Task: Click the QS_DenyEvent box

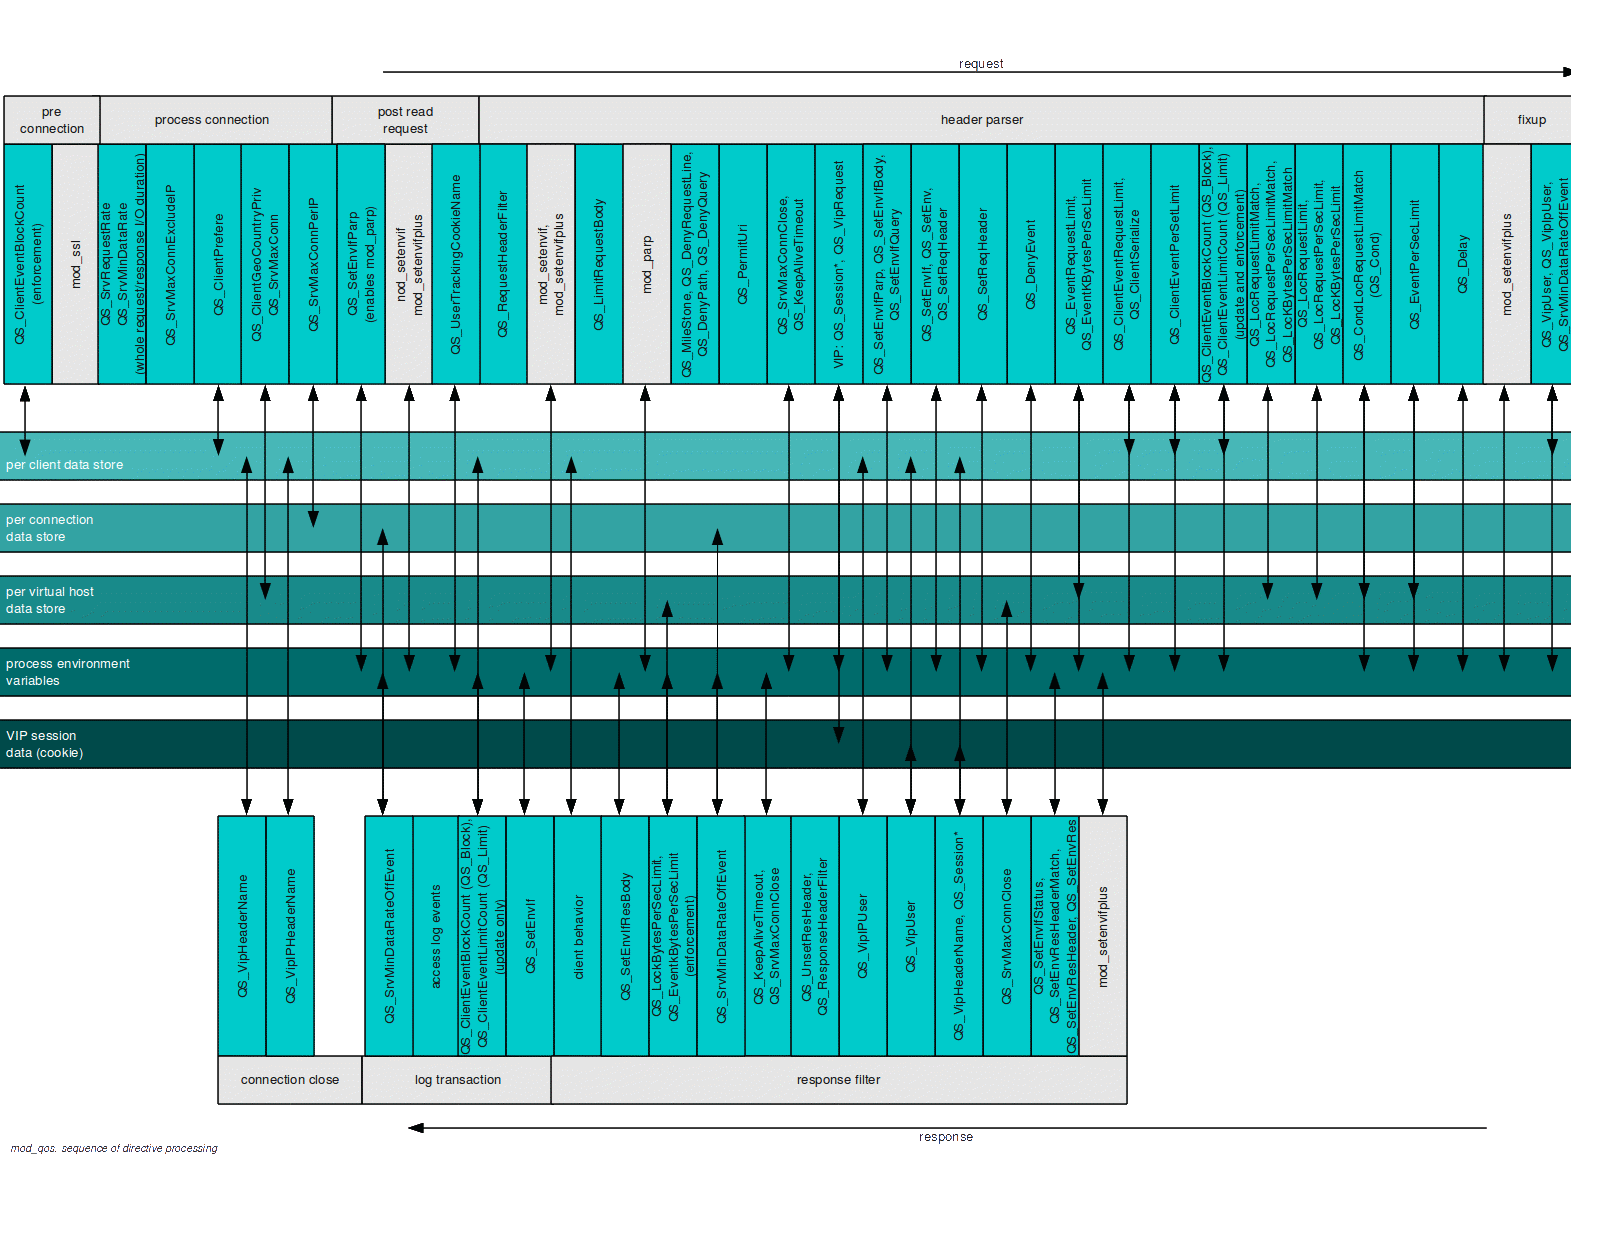Action: pyautogui.click(x=1031, y=264)
